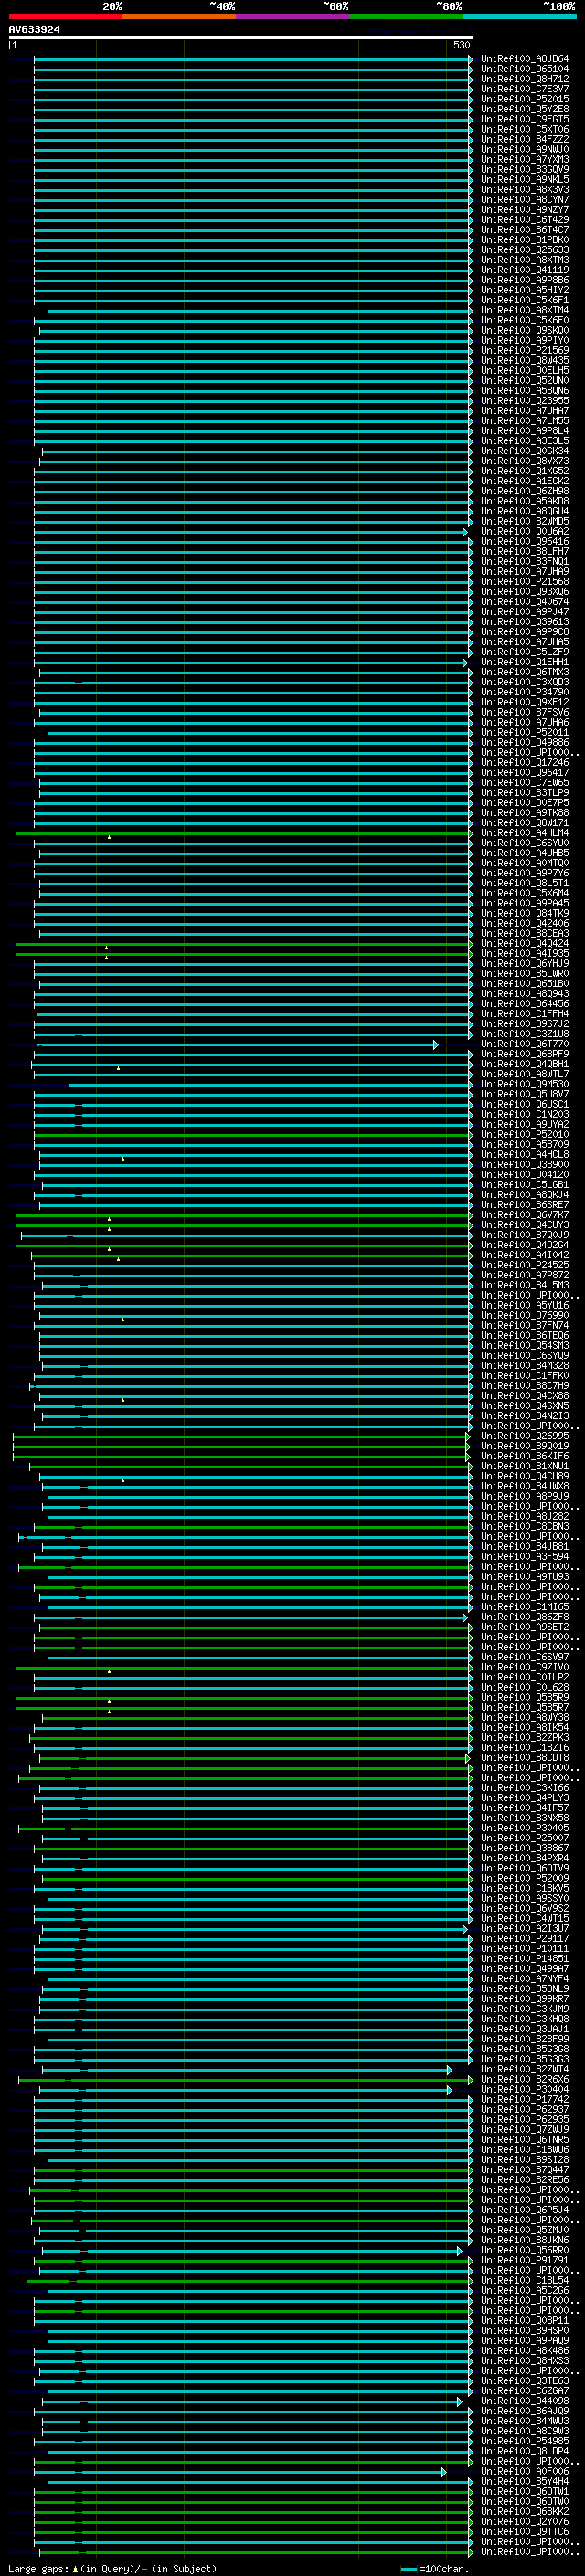Select hit UniRef100_Q8H712

[x=525, y=79]
